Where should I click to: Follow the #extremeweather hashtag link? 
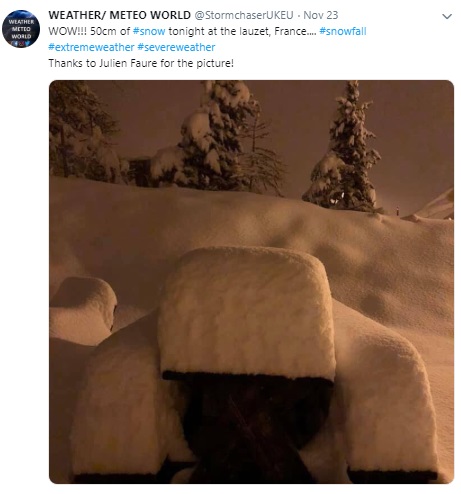coord(91,47)
